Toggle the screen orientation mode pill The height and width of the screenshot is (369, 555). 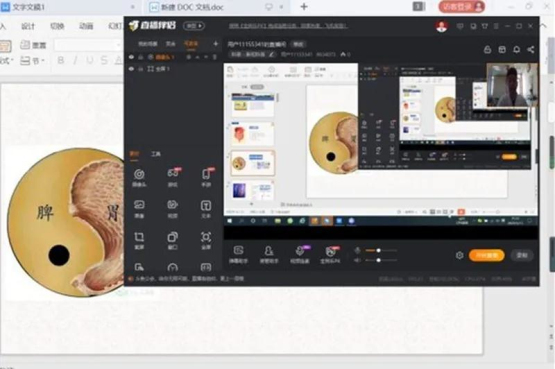click(194, 26)
